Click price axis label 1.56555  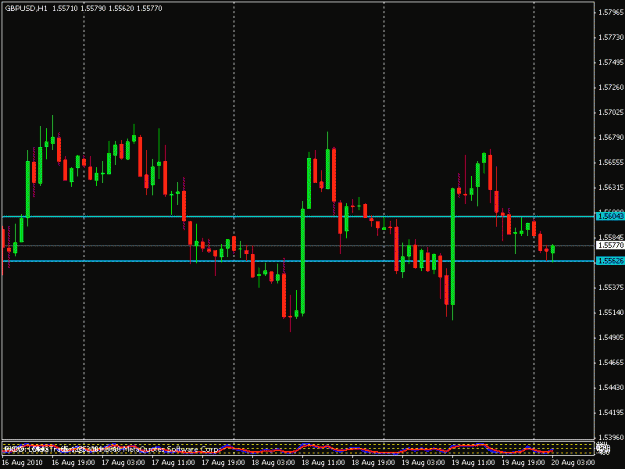tap(611, 163)
